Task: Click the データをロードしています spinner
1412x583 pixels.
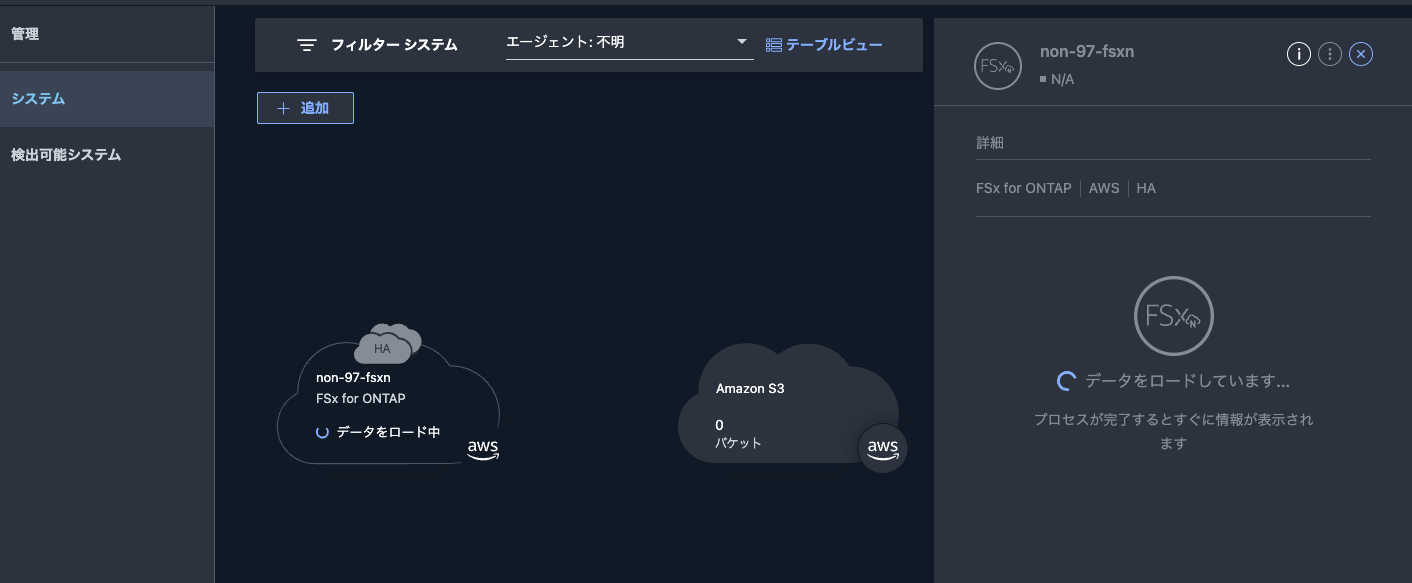Action: click(x=1066, y=381)
